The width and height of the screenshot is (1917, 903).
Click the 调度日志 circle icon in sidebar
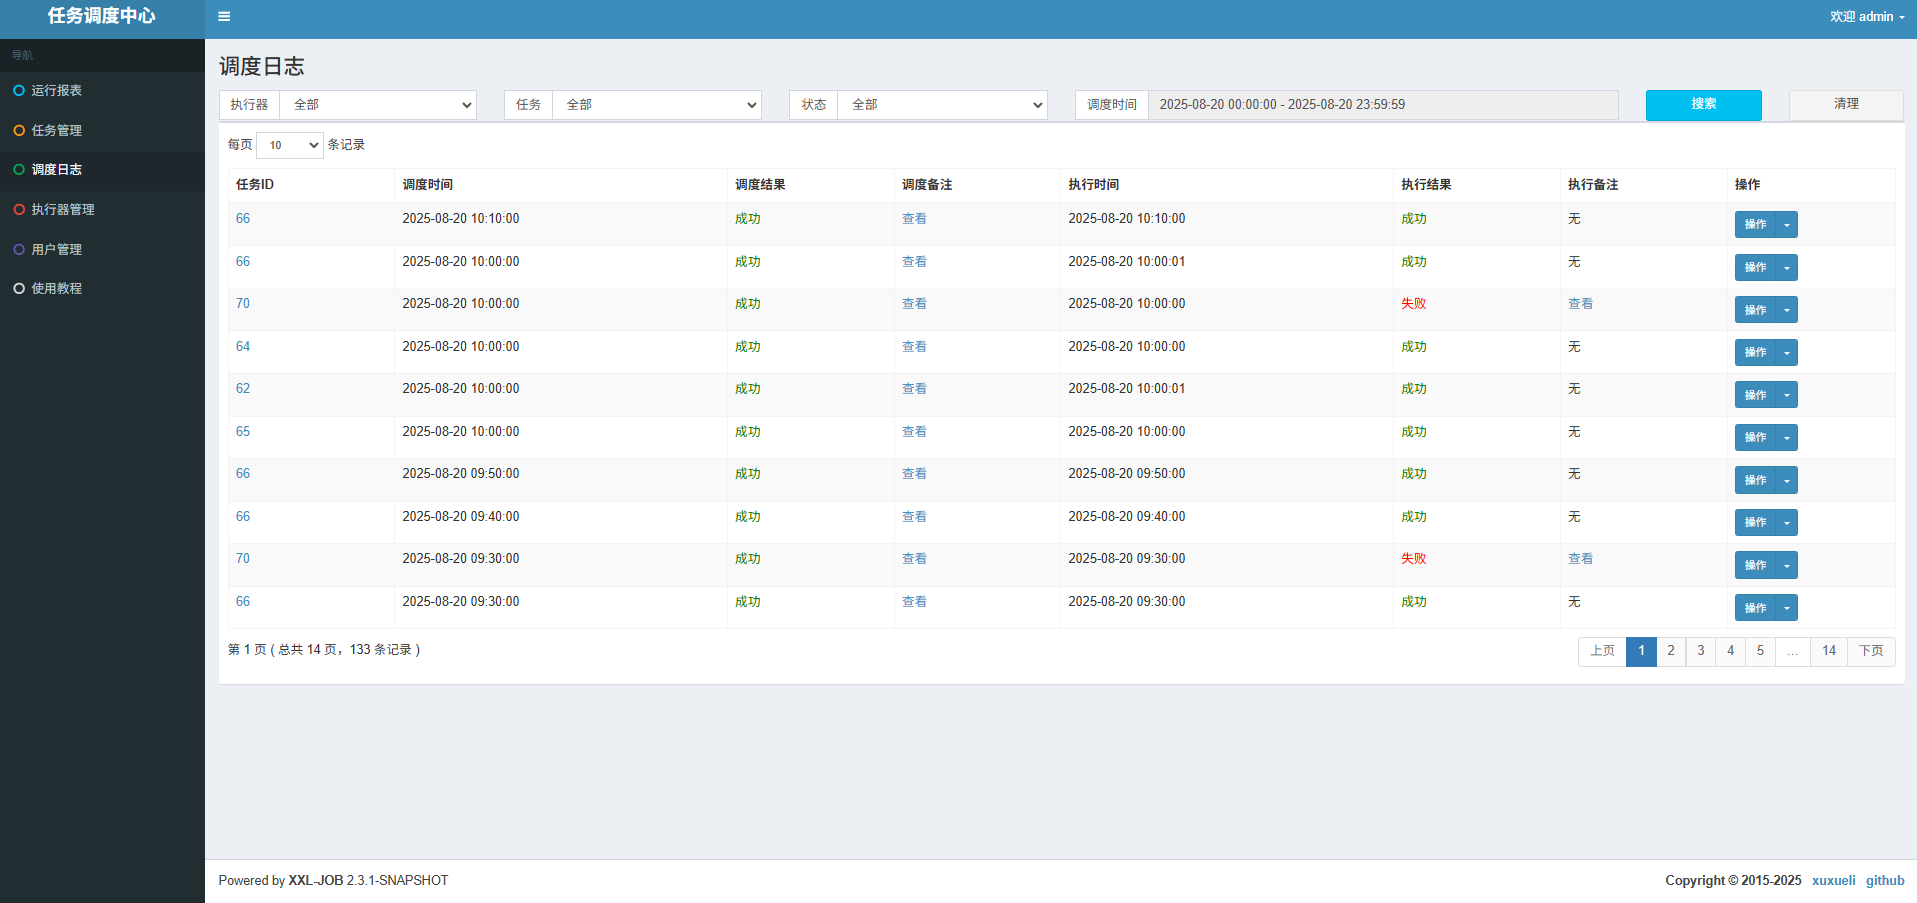point(19,170)
